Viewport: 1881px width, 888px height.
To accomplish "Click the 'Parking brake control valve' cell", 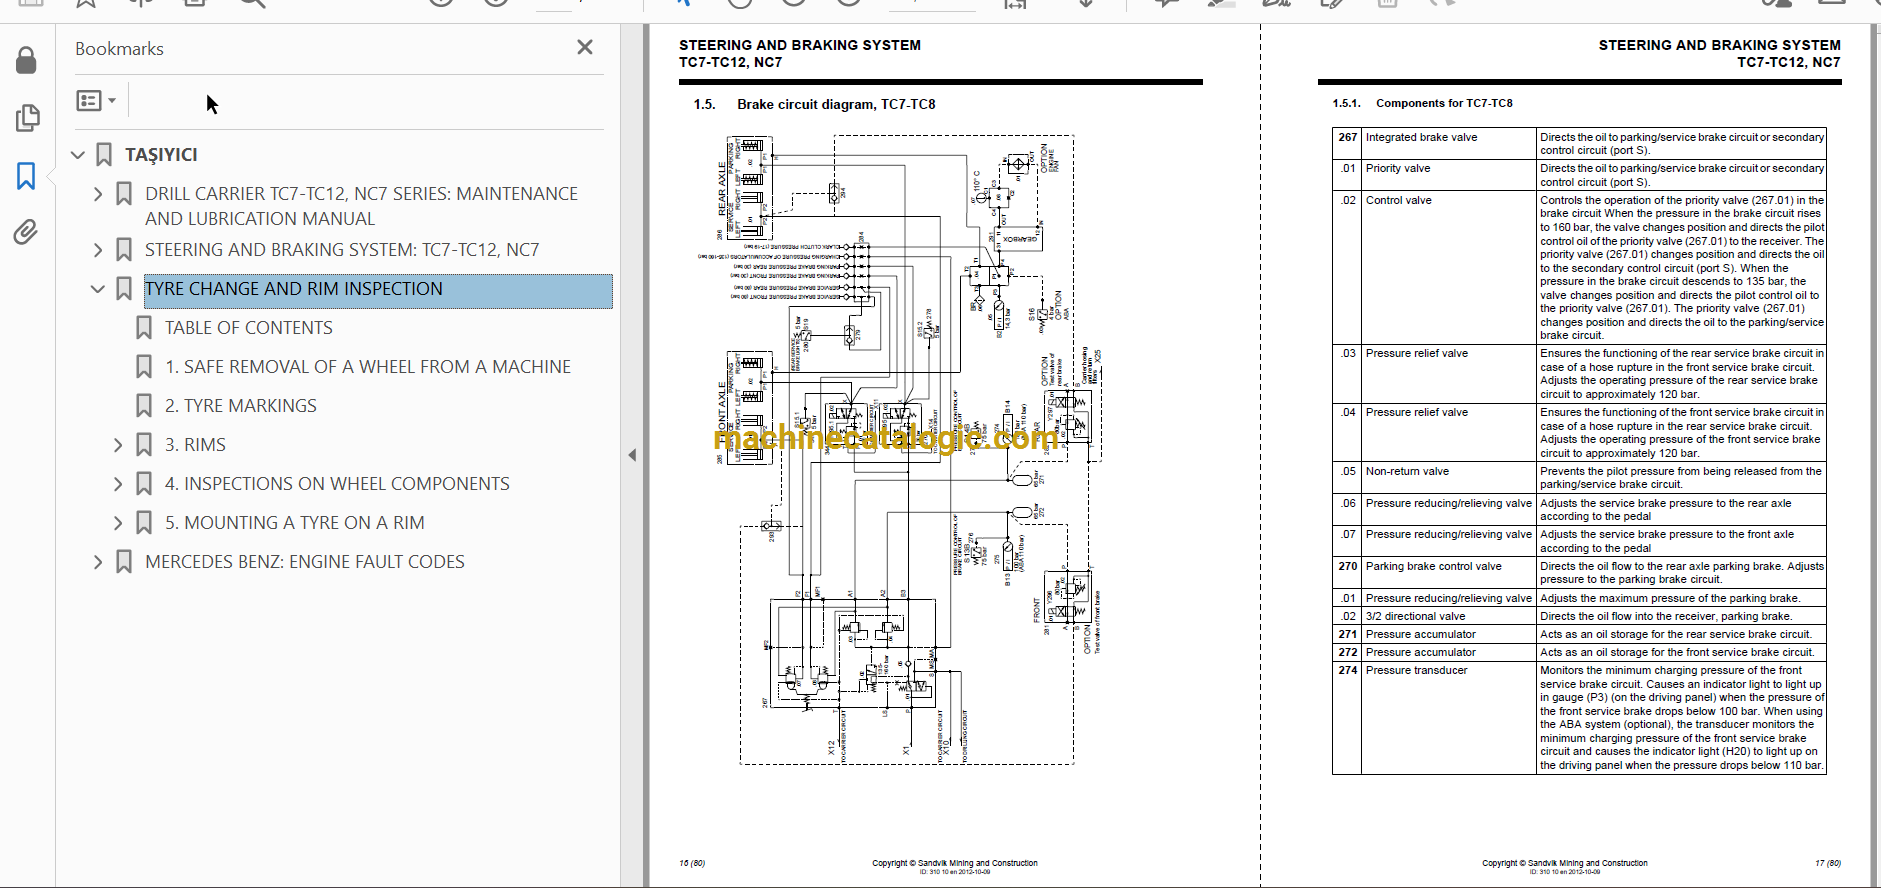I will [1448, 573].
